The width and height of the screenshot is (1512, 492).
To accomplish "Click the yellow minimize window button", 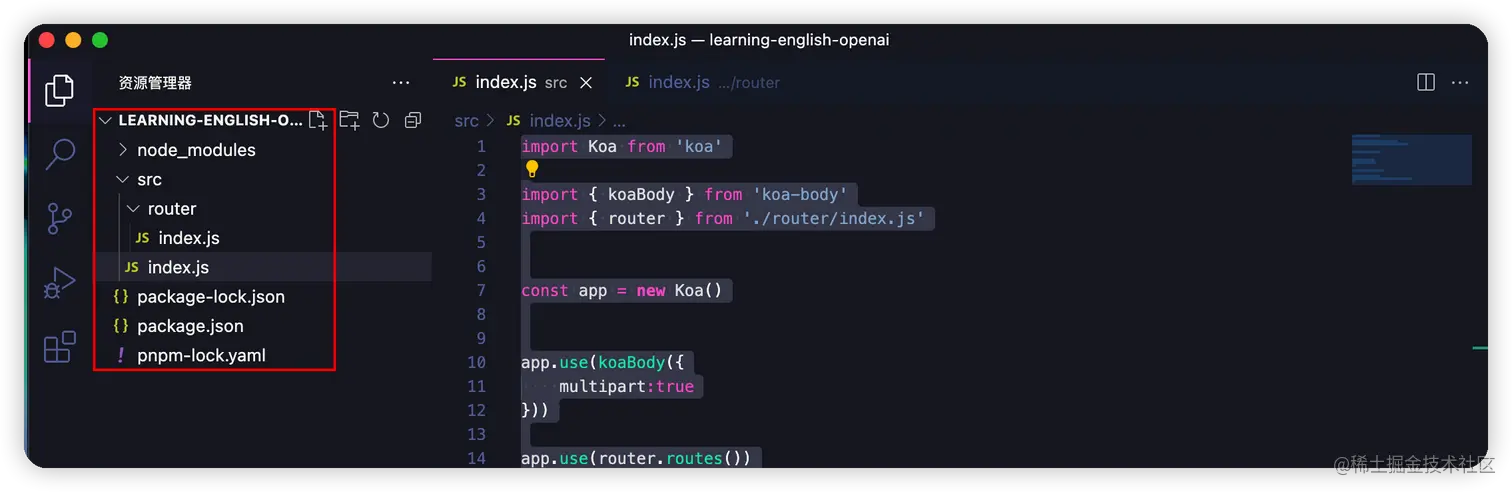I will coord(73,40).
